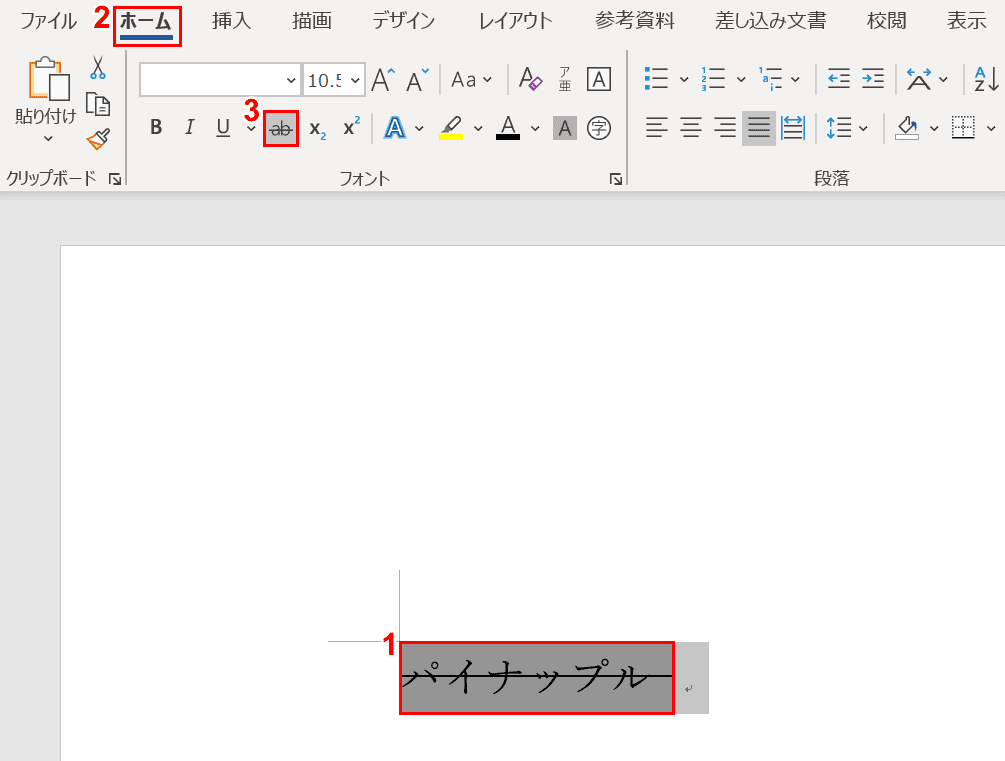Apply yellow text highlight pen
The width and height of the screenshot is (1005, 761).
click(x=451, y=128)
